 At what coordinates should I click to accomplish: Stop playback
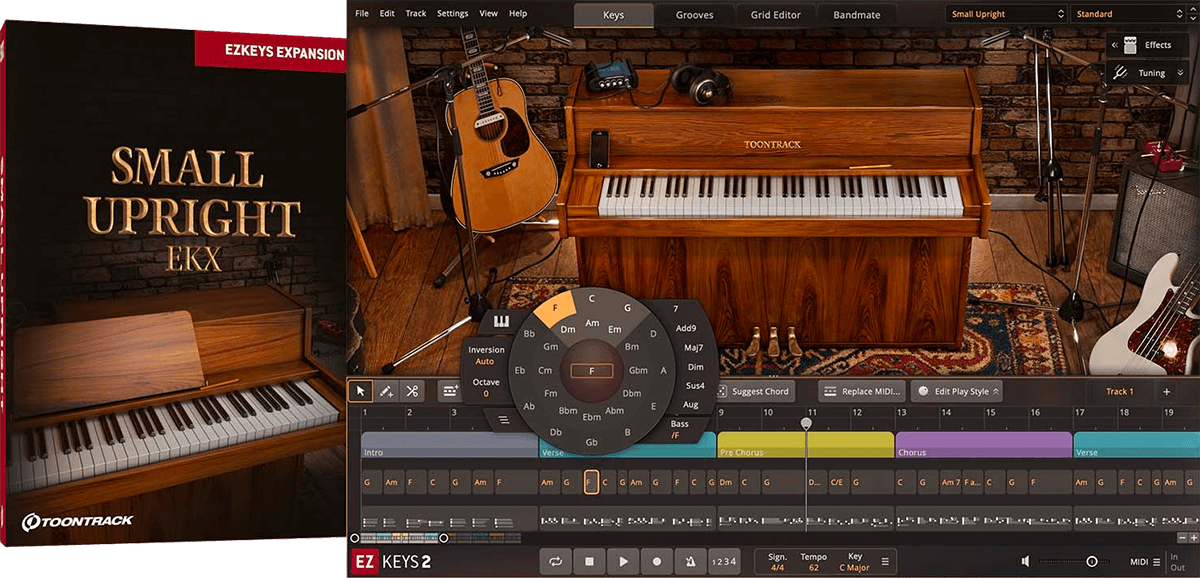(x=589, y=562)
